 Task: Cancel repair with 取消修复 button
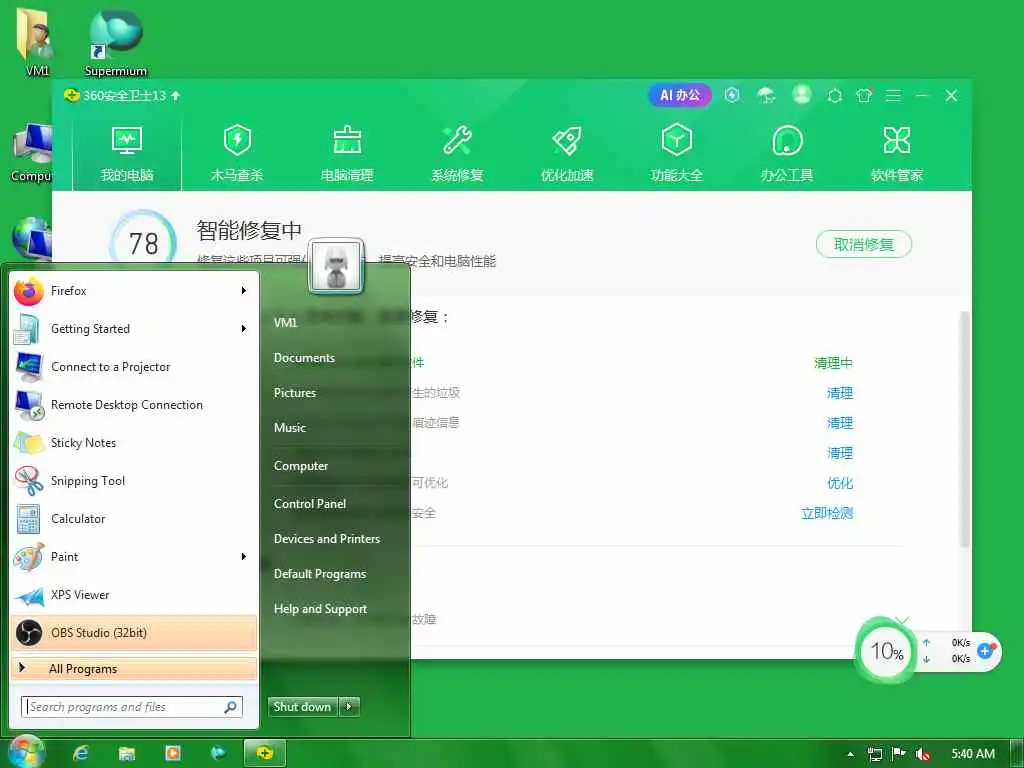tap(863, 244)
